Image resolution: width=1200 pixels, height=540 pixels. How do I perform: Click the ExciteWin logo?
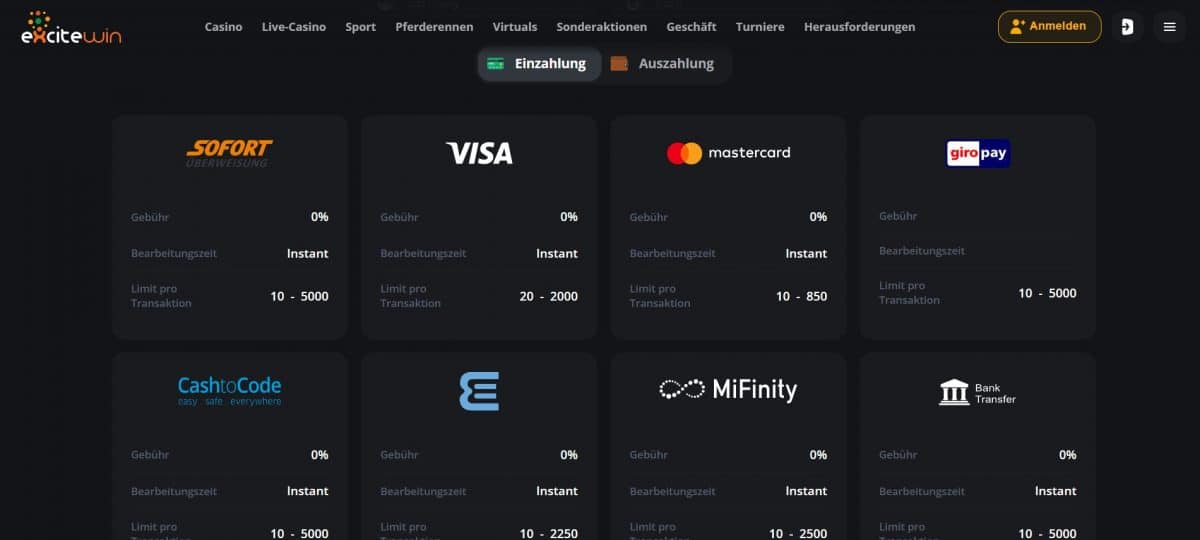click(x=71, y=28)
